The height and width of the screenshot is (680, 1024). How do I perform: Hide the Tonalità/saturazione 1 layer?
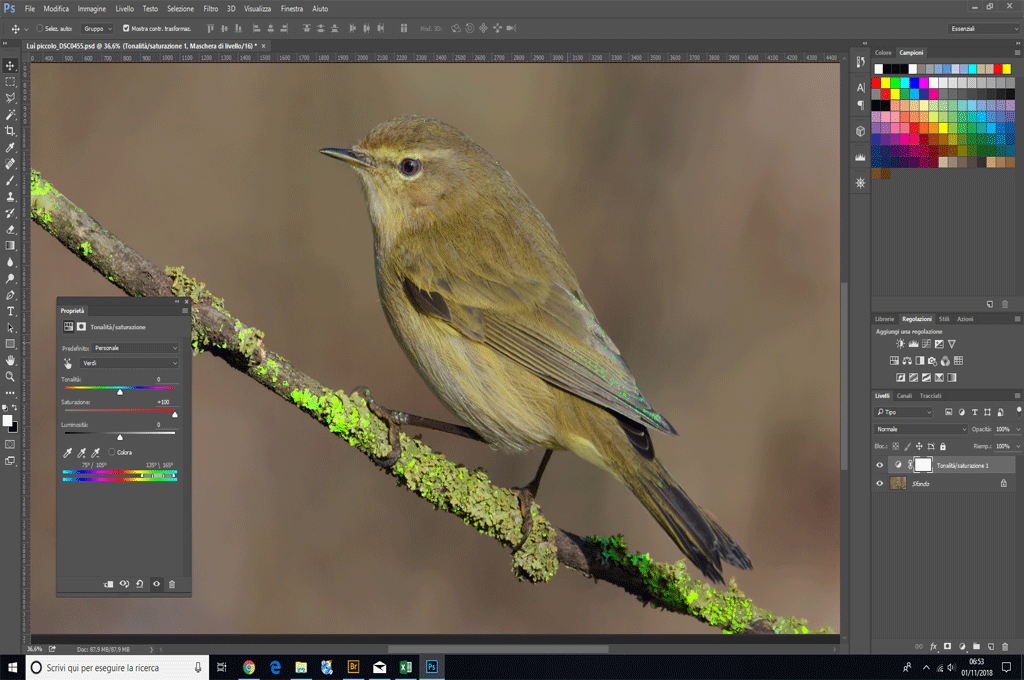[880, 465]
